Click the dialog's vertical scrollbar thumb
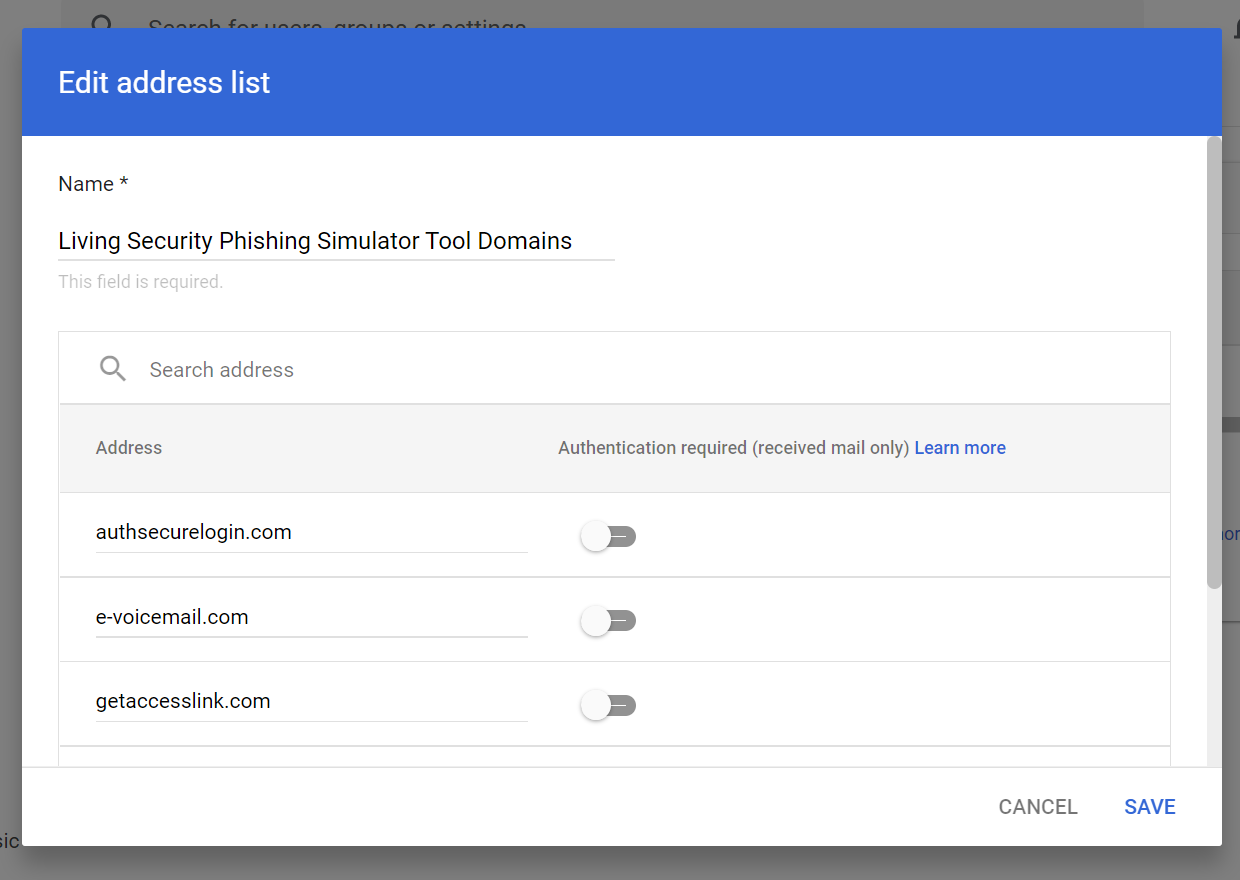1240x880 pixels. tap(1214, 362)
